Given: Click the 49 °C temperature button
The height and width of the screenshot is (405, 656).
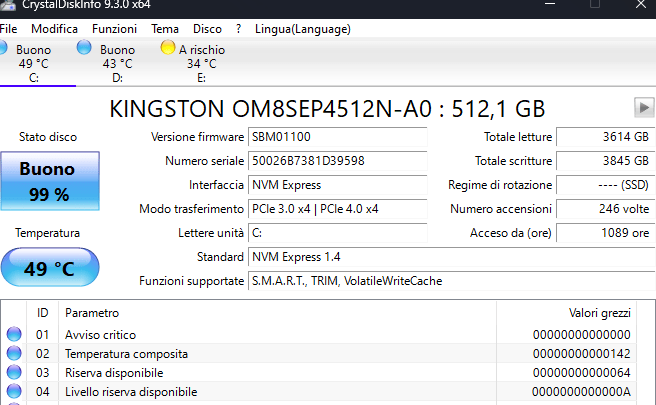Looking at the screenshot, I should tap(49, 268).
